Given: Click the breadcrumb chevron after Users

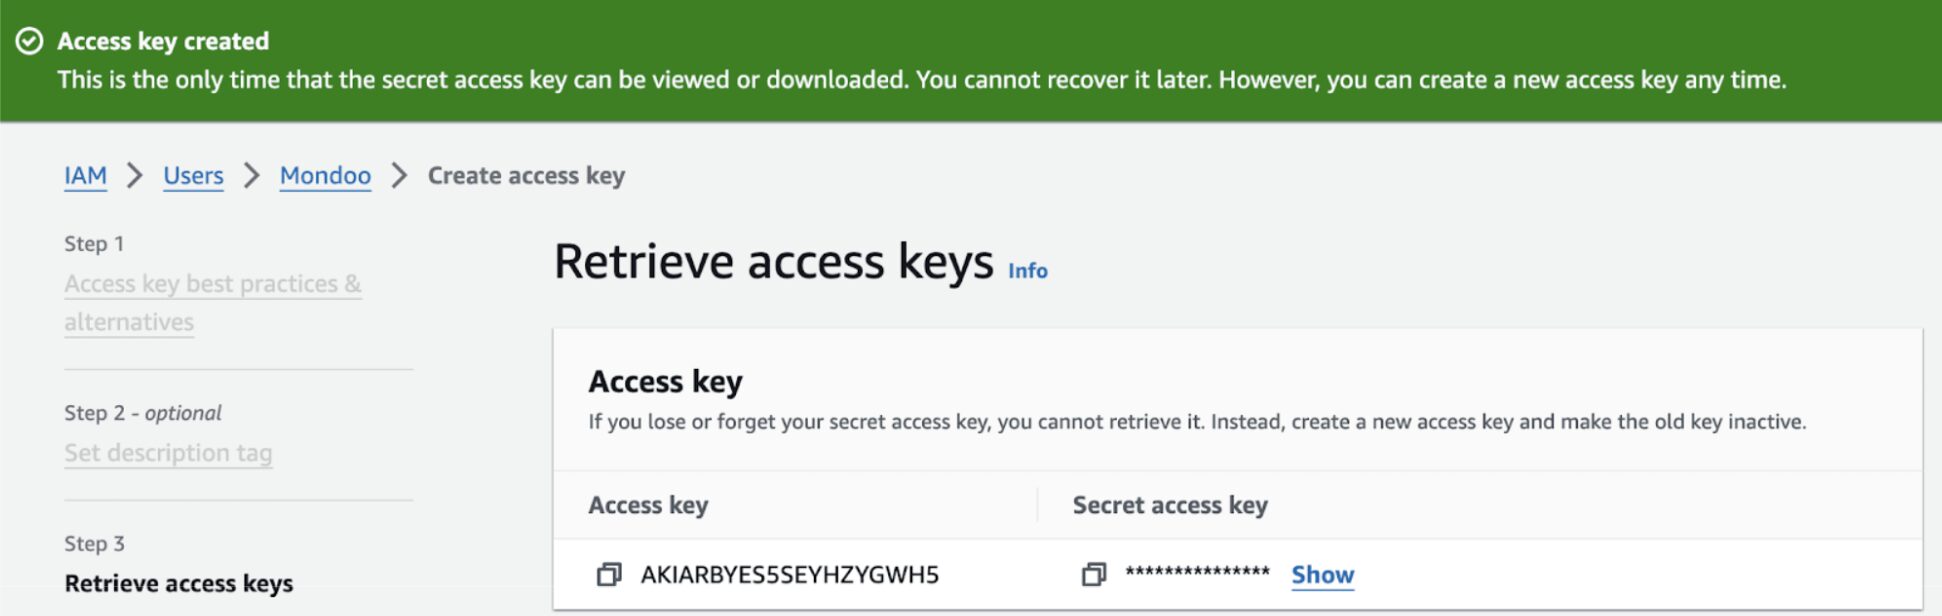Looking at the screenshot, I should [252, 176].
